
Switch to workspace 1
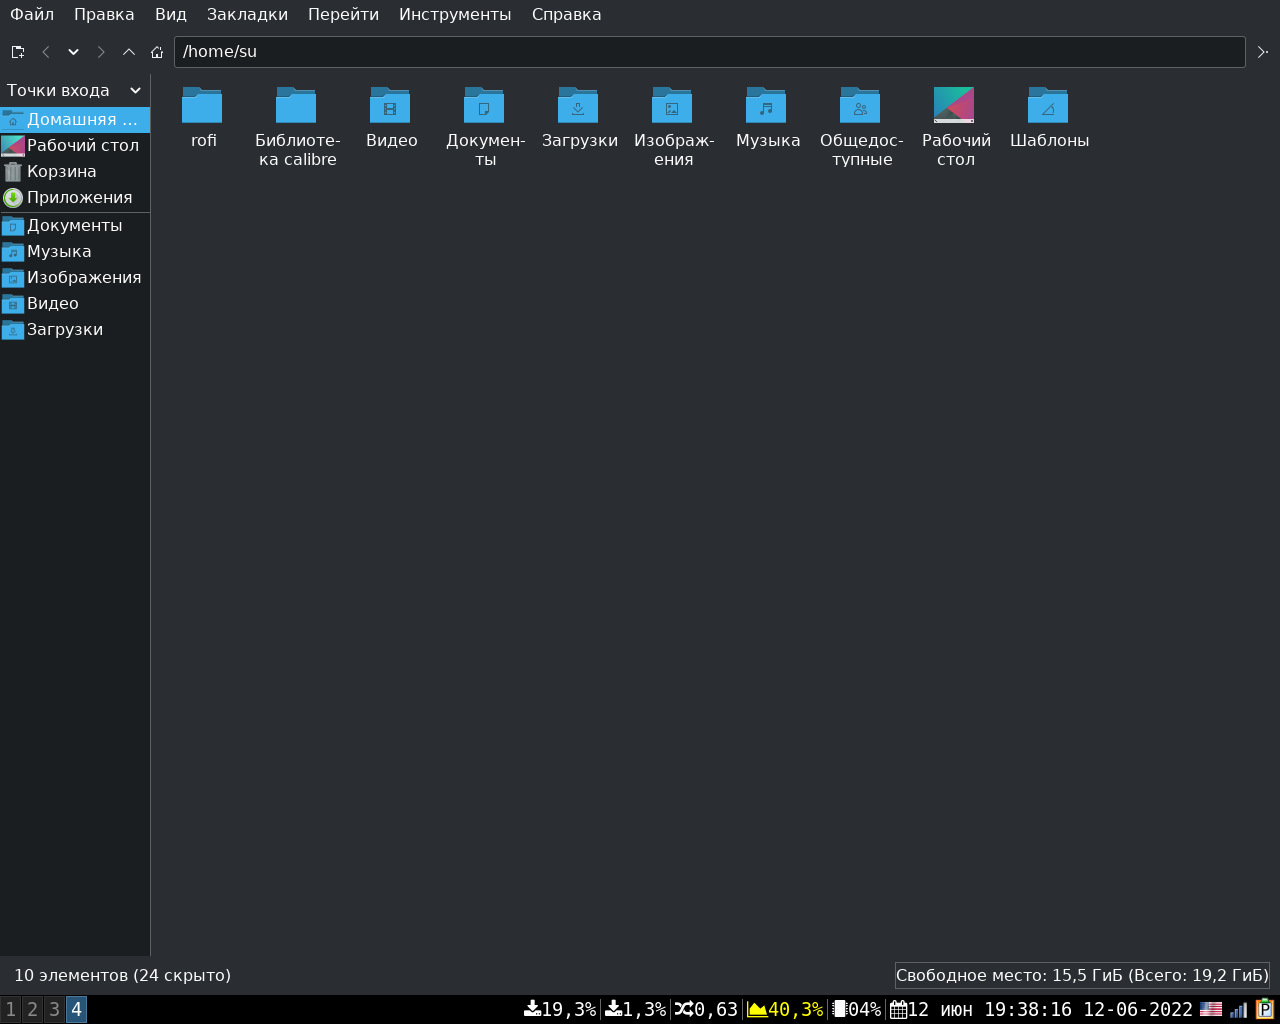coord(11,1009)
